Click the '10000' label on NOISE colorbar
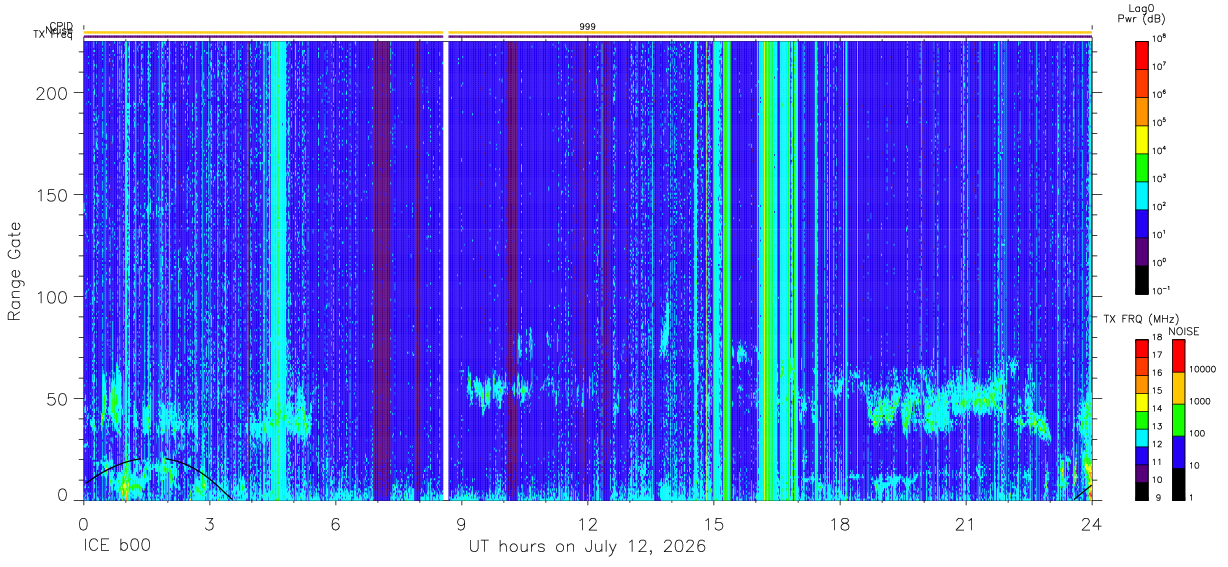1228x567 pixels. pos(1202,370)
